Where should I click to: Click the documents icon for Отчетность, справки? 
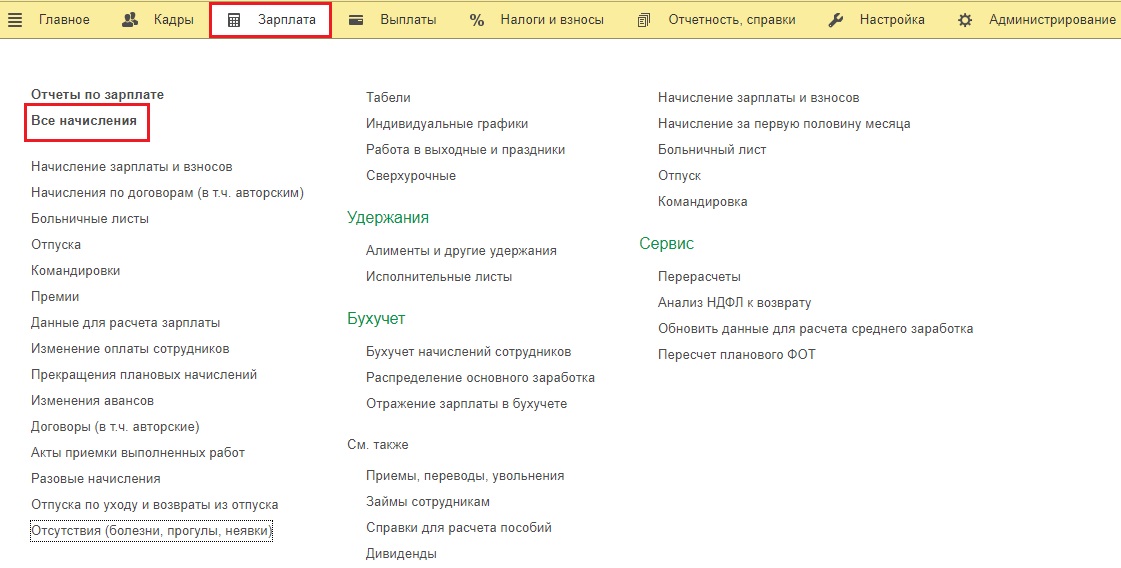(x=644, y=20)
